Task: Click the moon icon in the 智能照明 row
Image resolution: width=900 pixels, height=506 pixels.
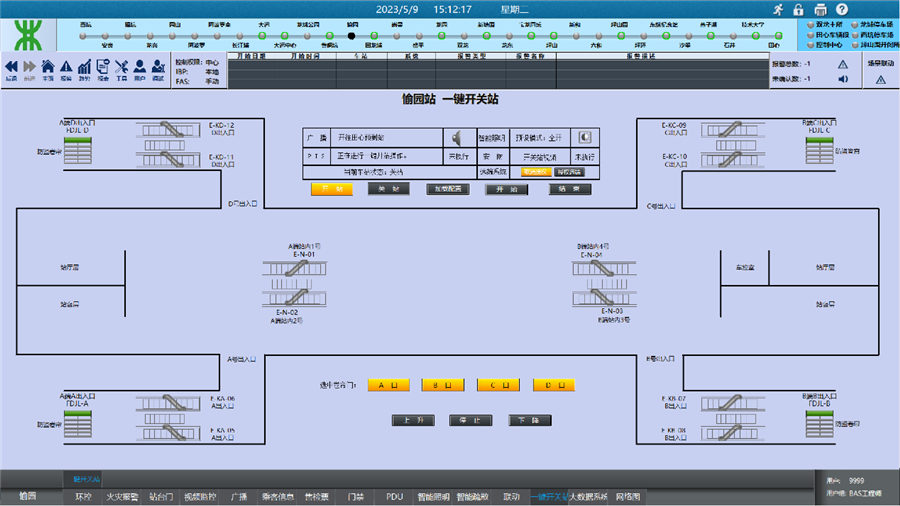Action: [585, 137]
